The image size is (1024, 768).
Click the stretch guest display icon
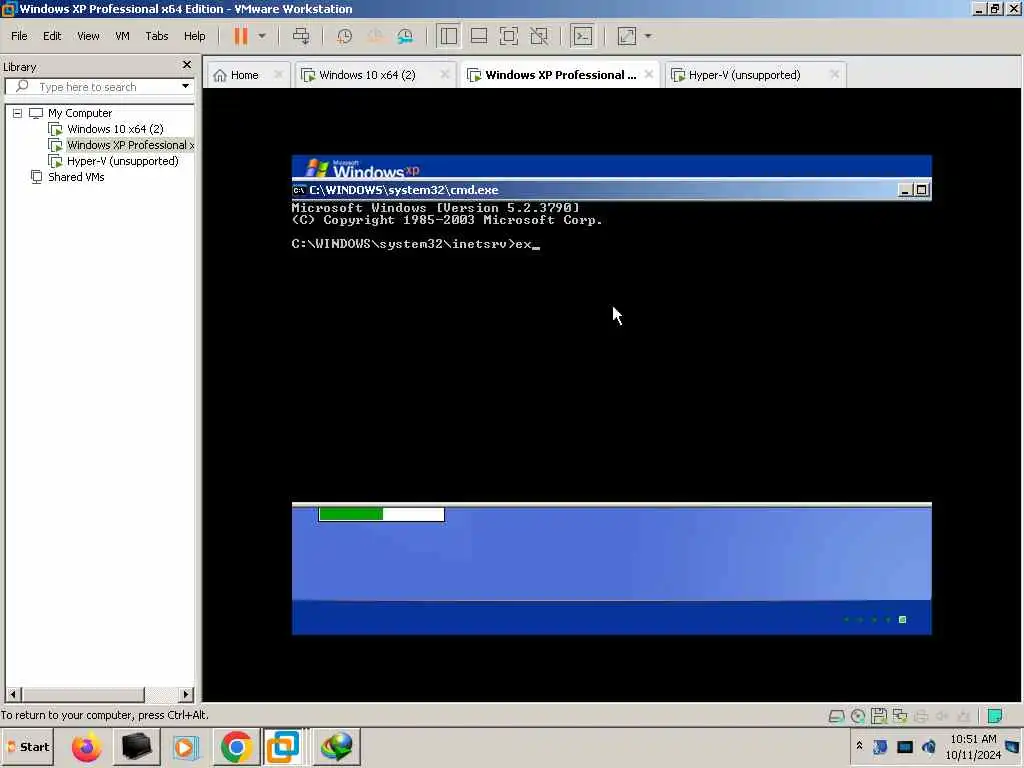(626, 36)
